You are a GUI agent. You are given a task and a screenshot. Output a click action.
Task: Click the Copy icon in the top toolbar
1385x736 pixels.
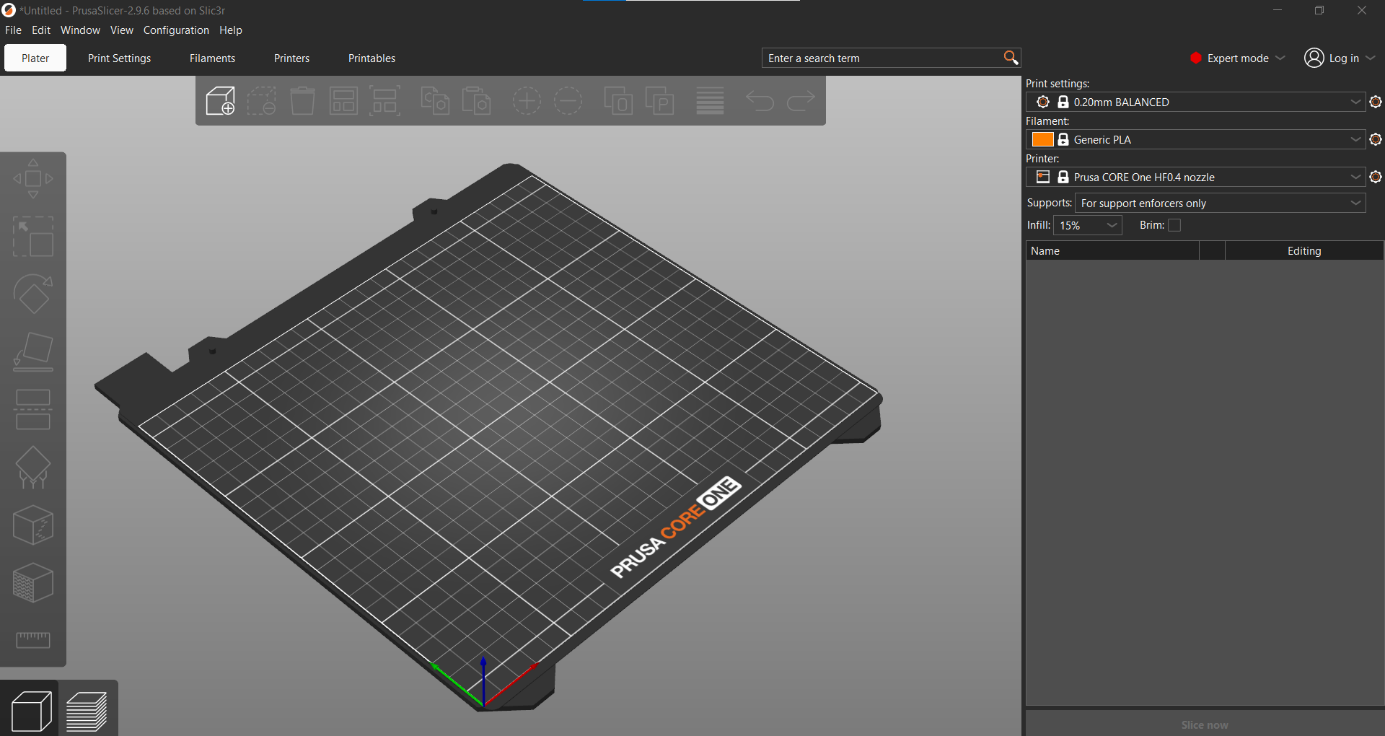(435, 101)
